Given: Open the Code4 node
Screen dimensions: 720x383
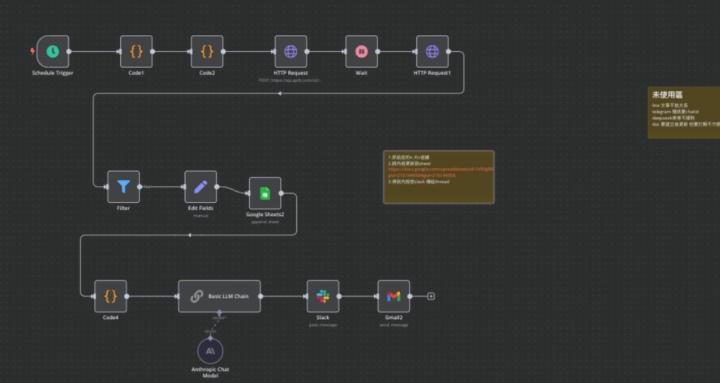Looking at the screenshot, I should tap(111, 296).
